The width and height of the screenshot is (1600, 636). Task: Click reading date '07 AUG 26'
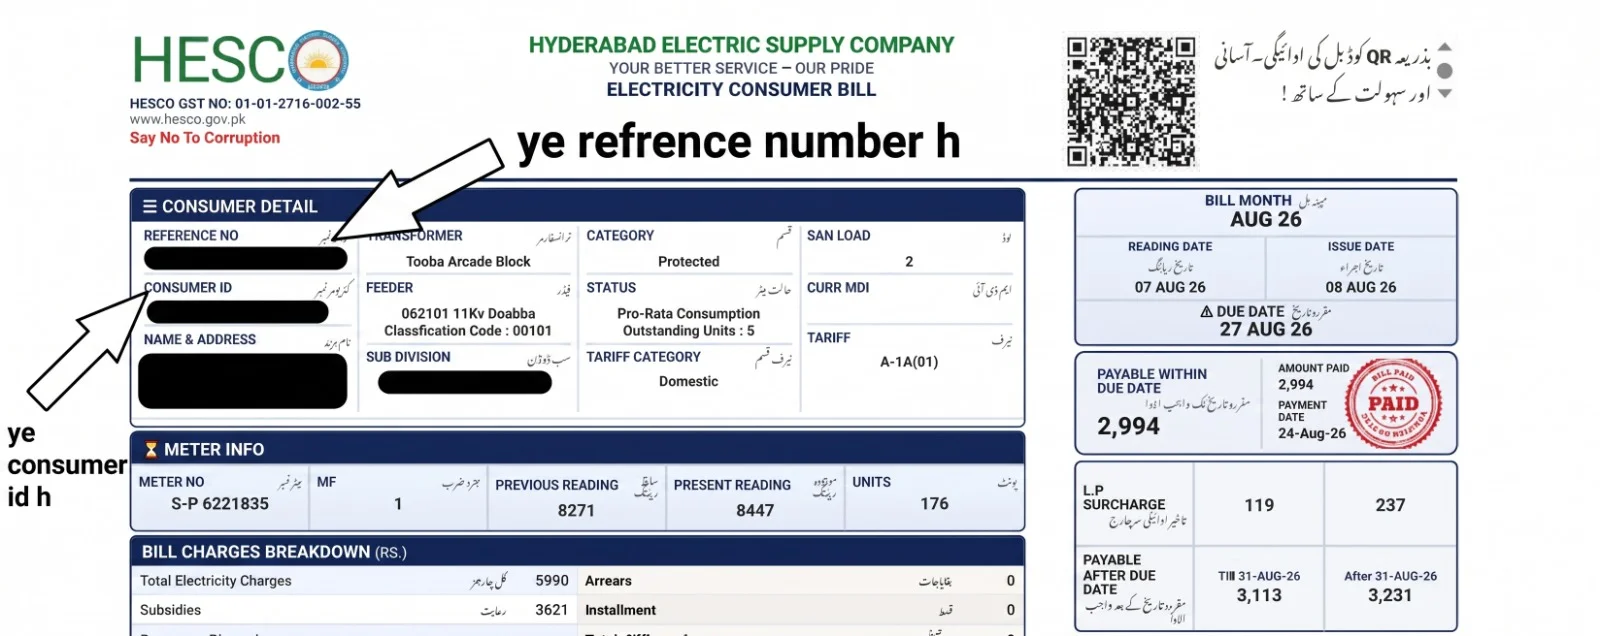click(1170, 287)
